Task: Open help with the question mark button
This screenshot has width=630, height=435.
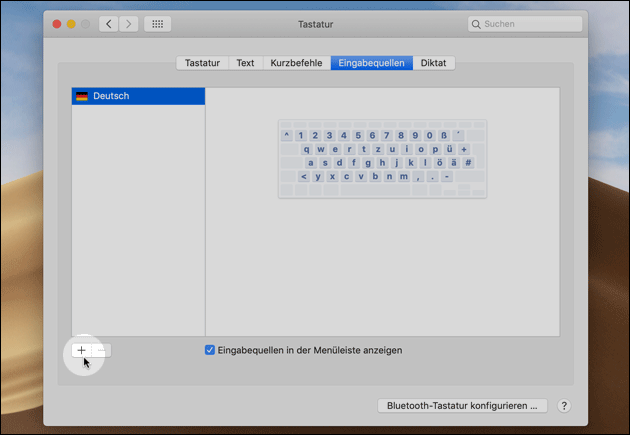Action: coord(564,406)
